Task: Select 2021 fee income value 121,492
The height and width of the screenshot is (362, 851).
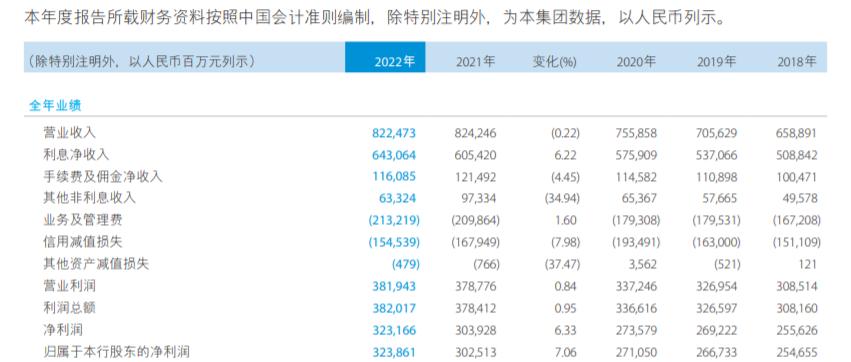Action: pos(474,177)
